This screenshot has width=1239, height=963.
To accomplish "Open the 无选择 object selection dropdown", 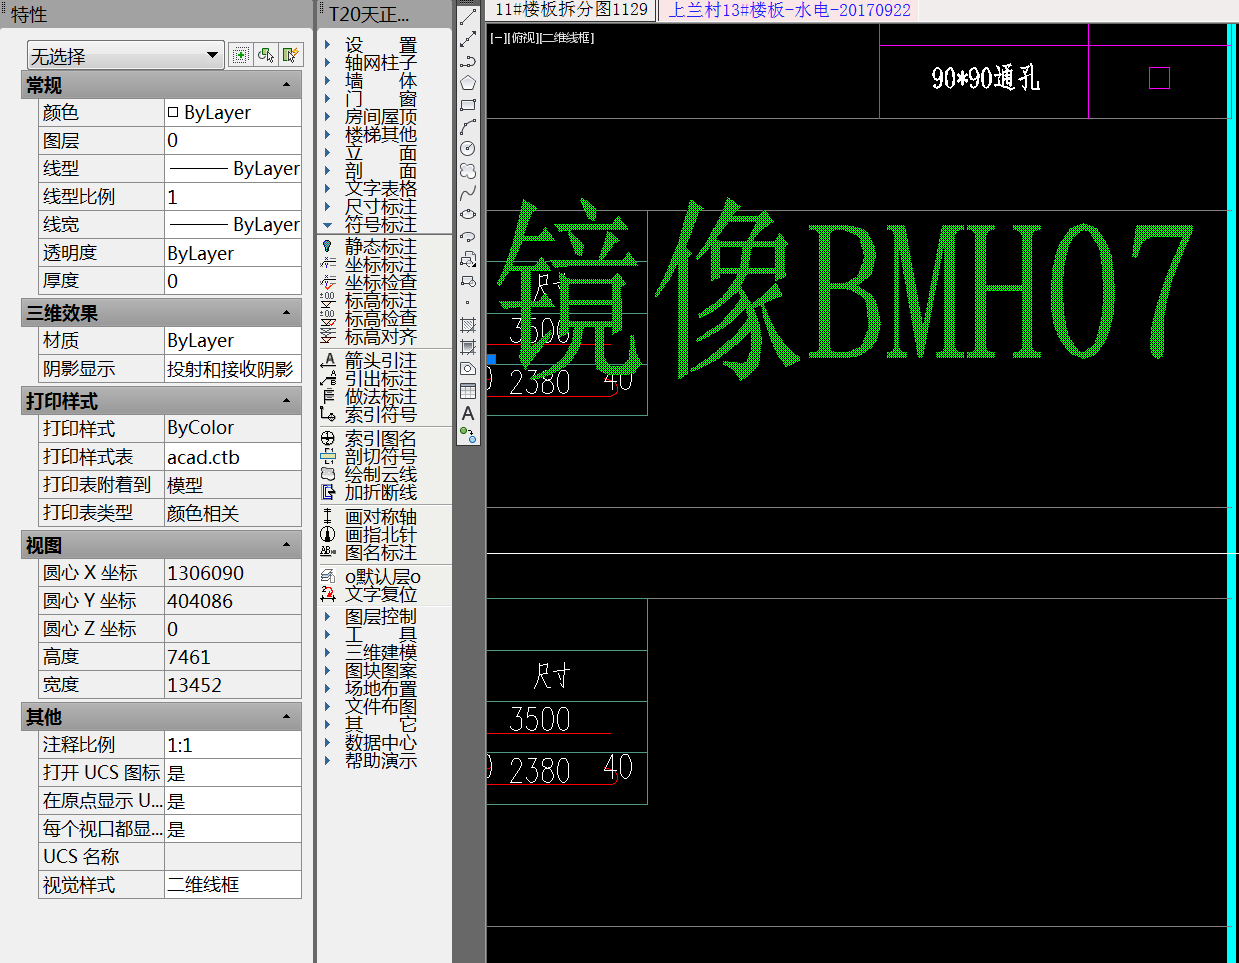I will (125, 56).
